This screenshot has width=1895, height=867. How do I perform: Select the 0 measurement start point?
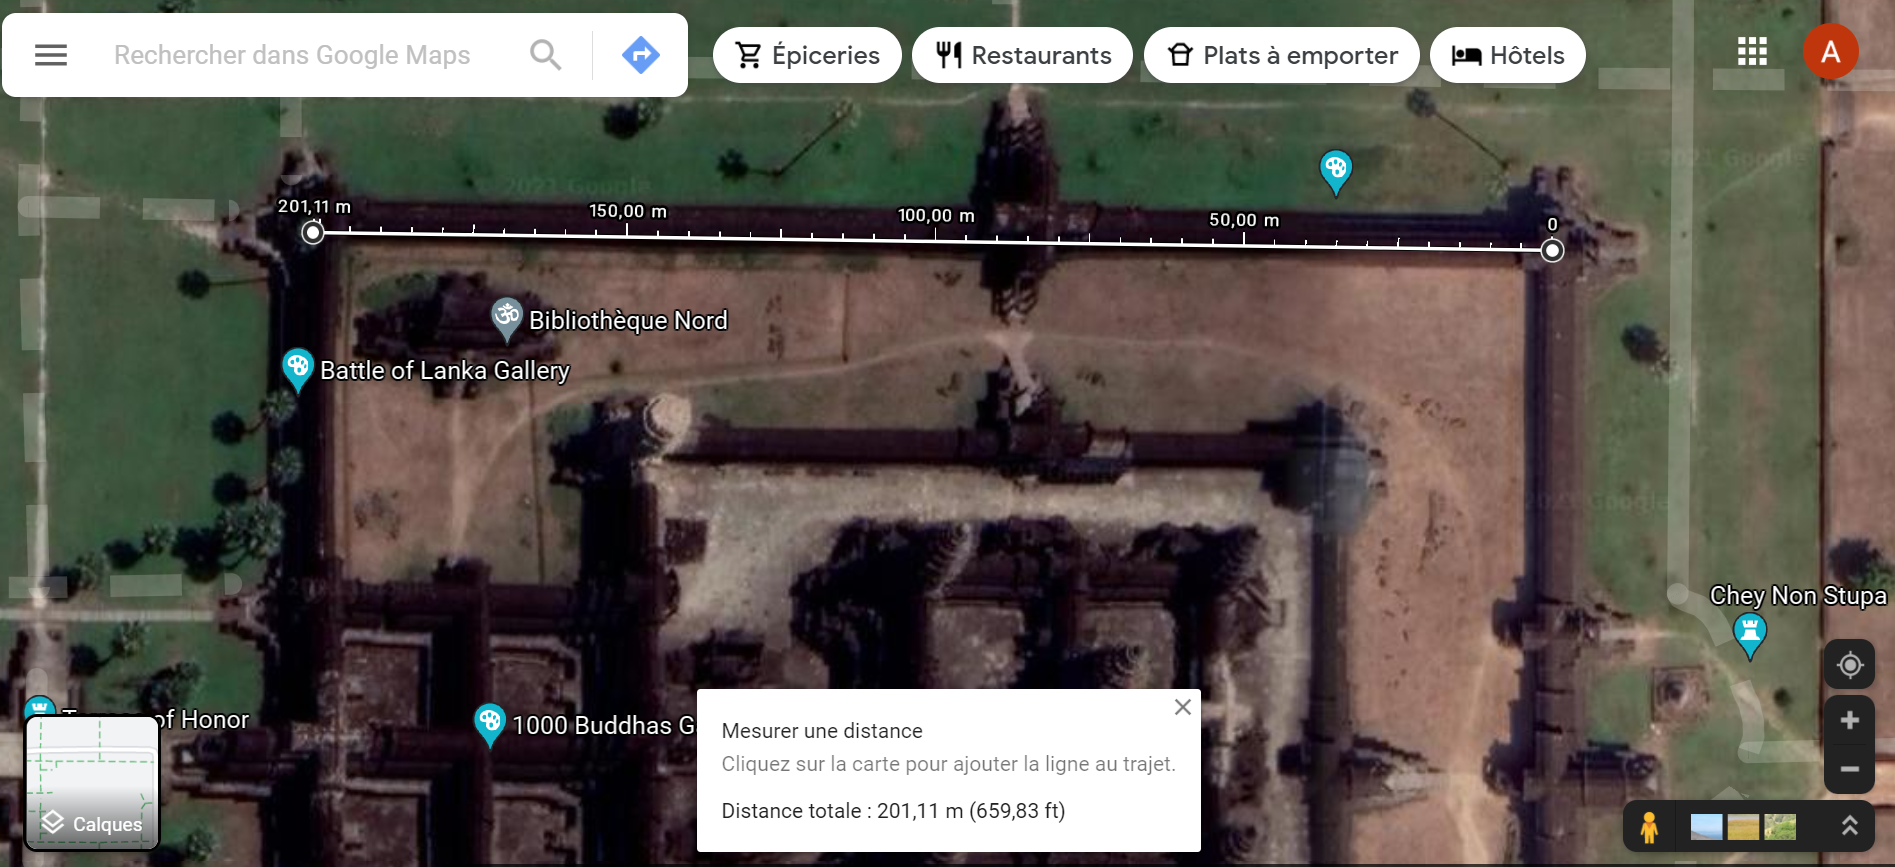(x=1552, y=250)
